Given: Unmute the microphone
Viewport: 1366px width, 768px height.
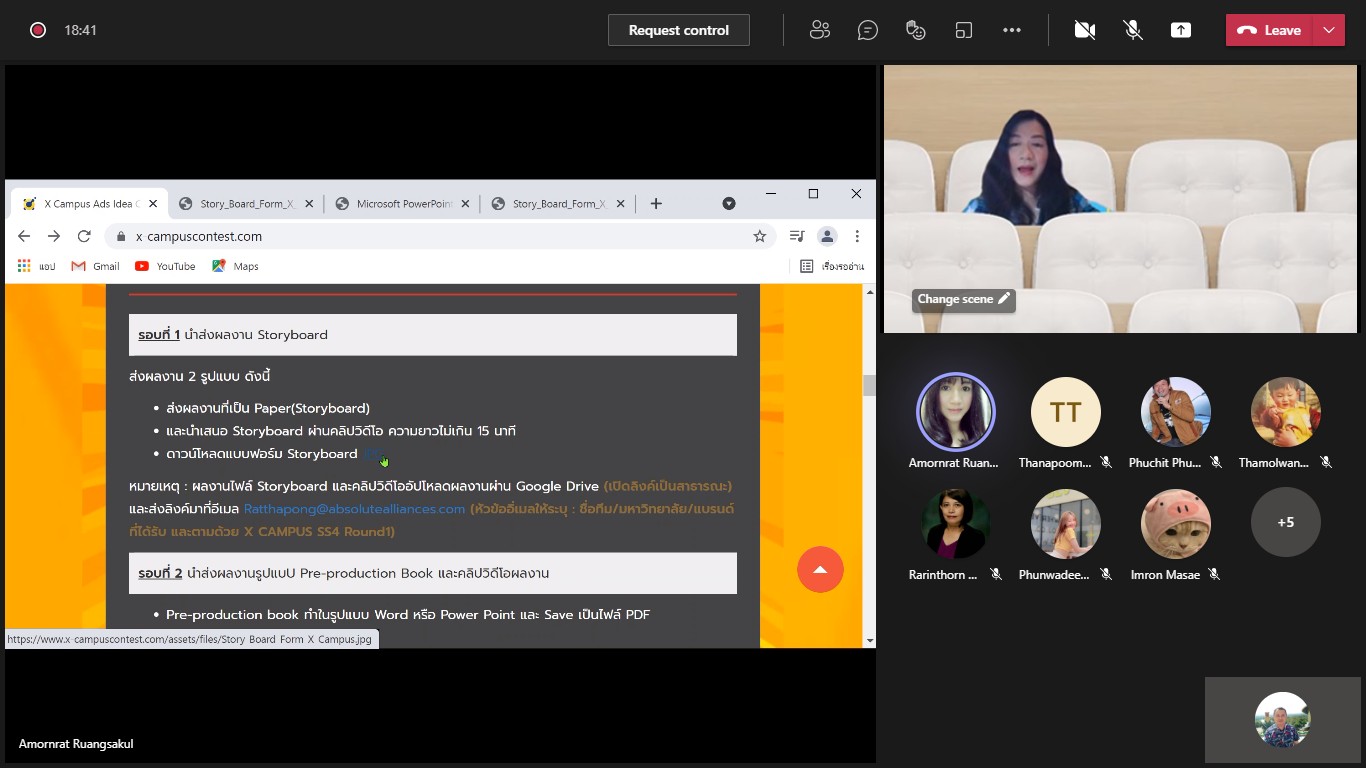Looking at the screenshot, I should point(1133,30).
